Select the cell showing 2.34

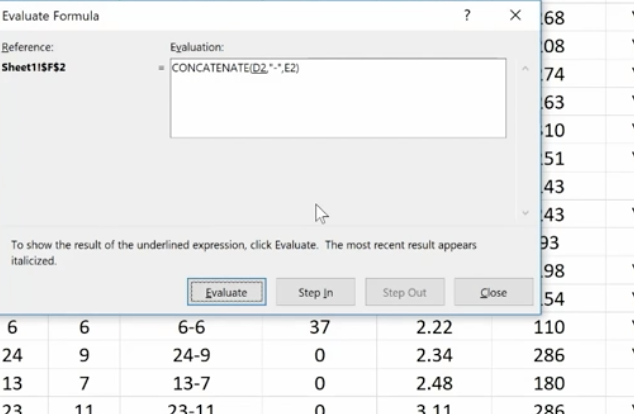click(434, 355)
